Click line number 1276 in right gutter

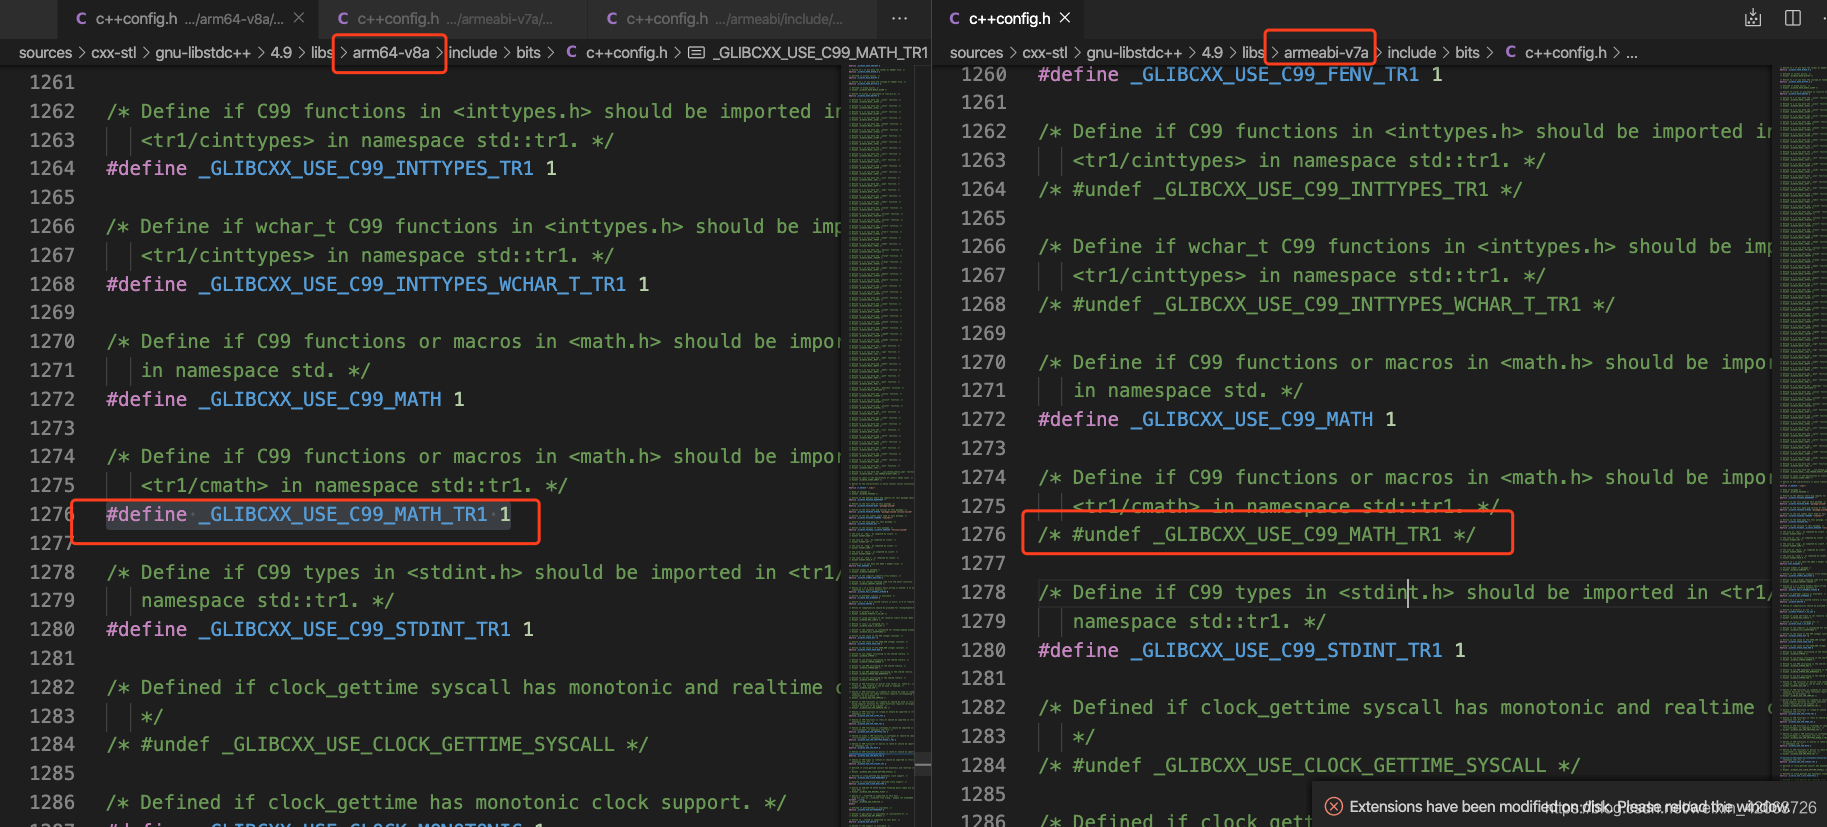pos(983,534)
